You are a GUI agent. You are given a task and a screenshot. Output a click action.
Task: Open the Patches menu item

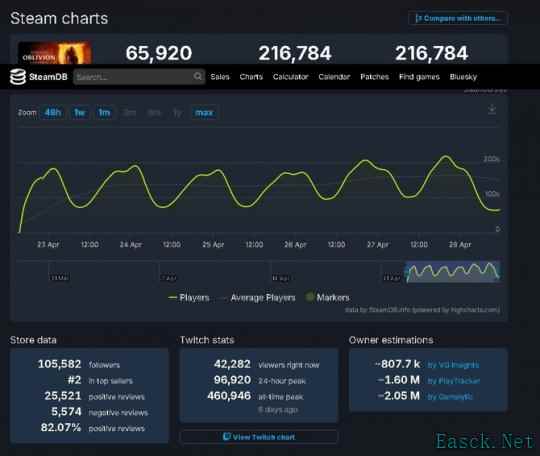click(374, 77)
